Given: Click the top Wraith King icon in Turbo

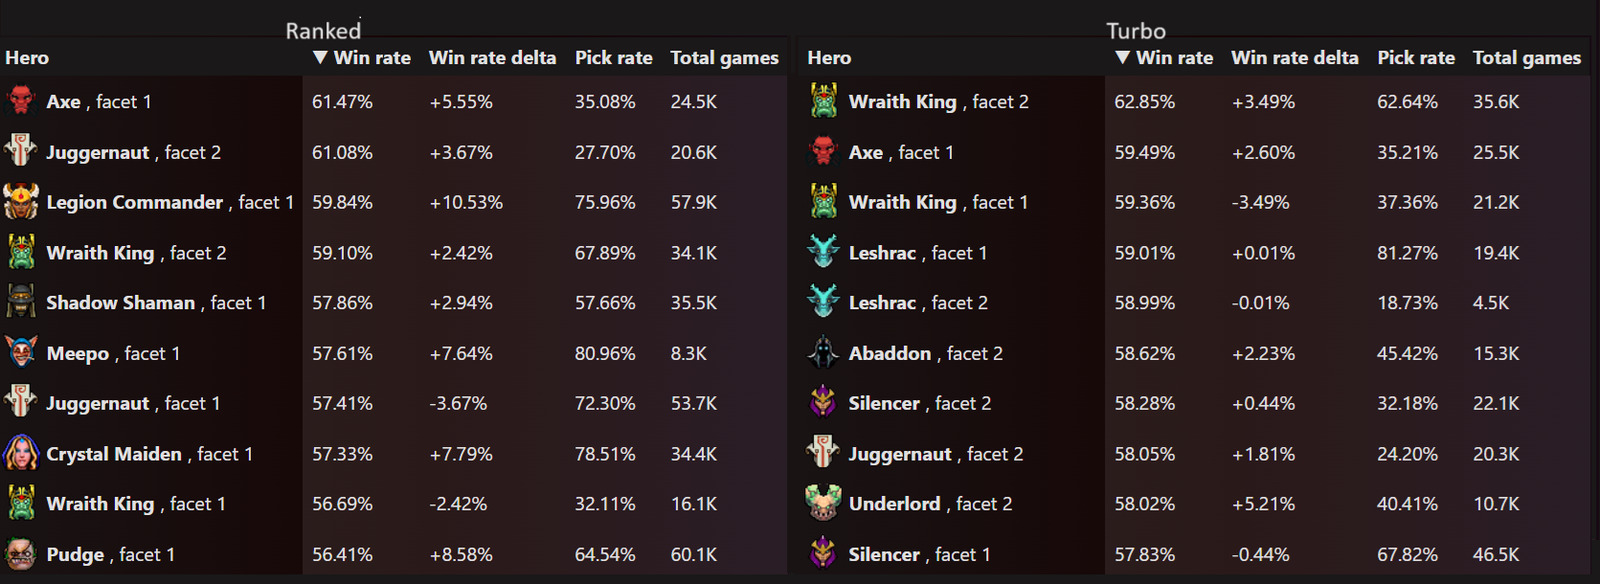Looking at the screenshot, I should (x=823, y=101).
